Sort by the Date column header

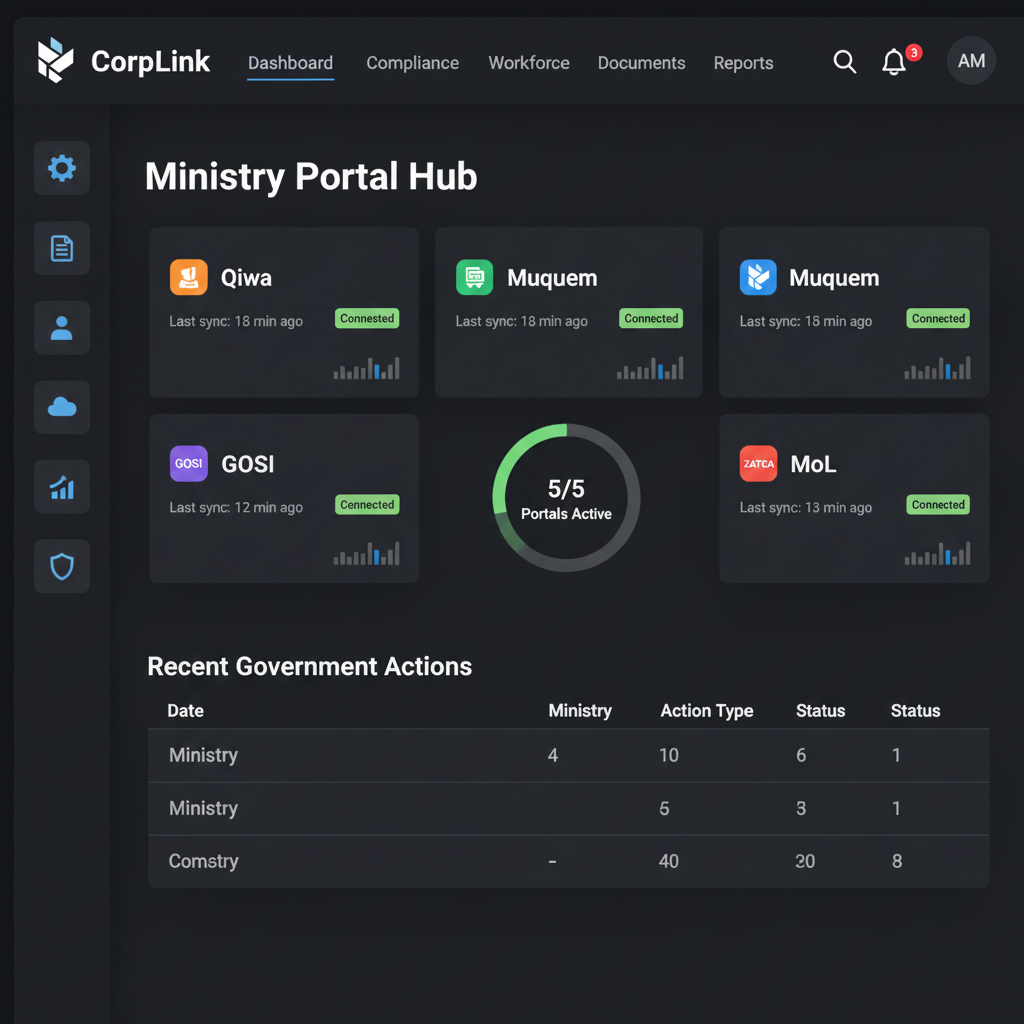tap(185, 711)
